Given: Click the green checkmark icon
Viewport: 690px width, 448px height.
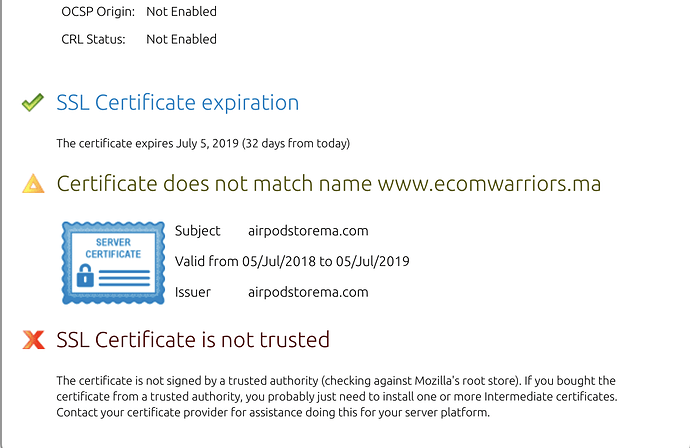Looking at the screenshot, I should pyautogui.click(x=33, y=103).
